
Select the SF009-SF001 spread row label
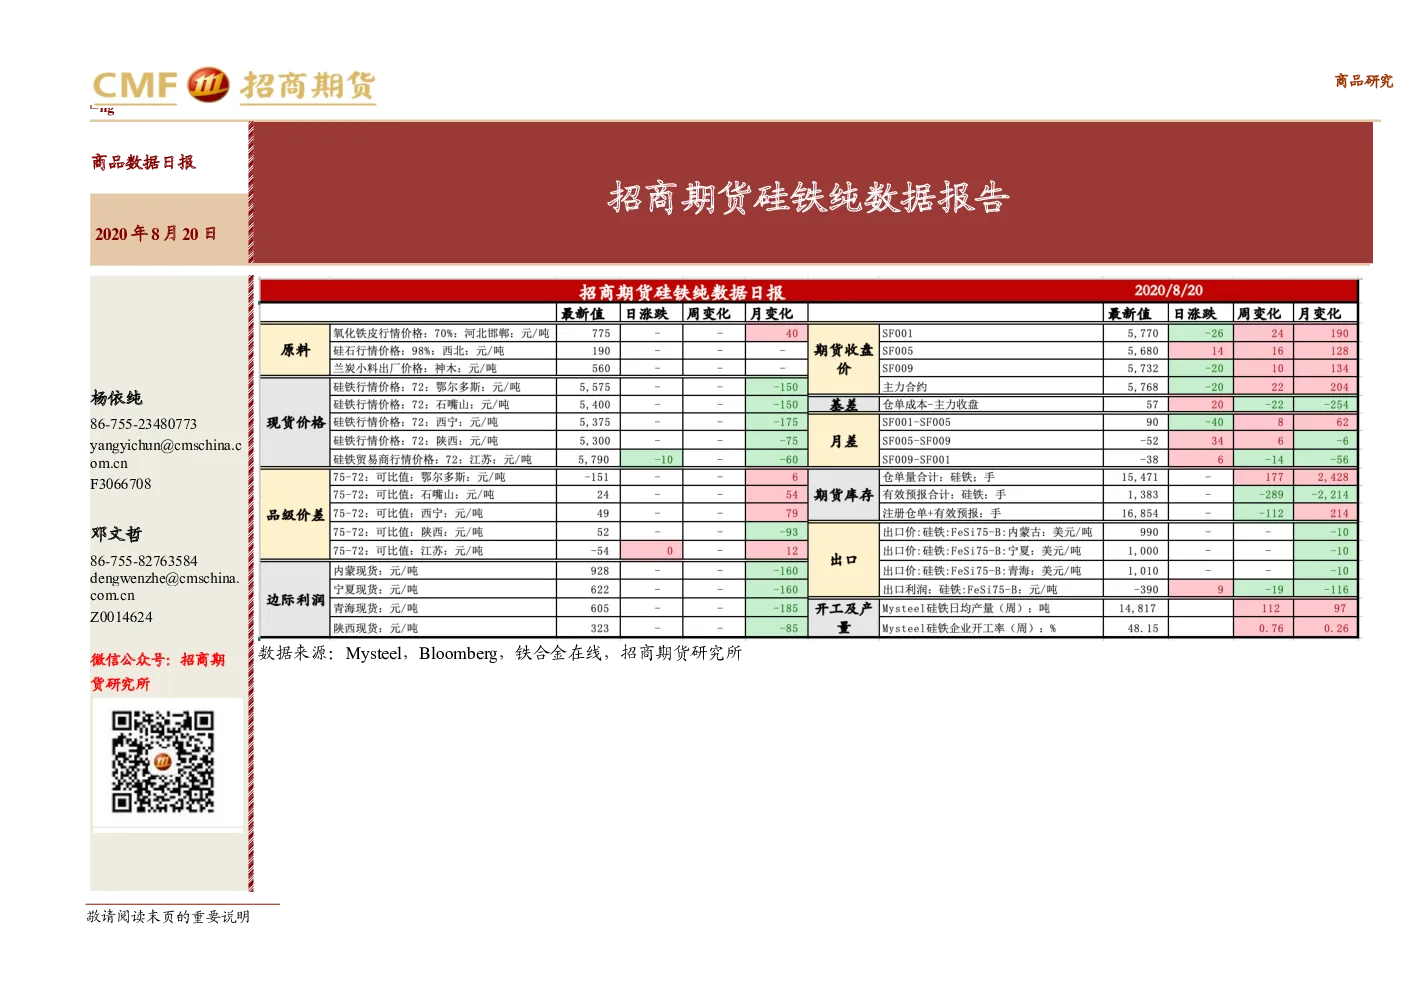pyautogui.click(x=917, y=460)
